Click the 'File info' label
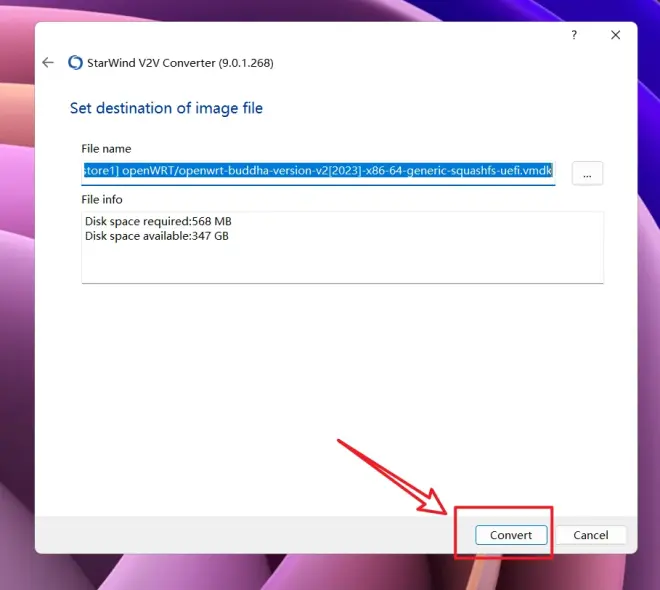Image resolution: width=660 pixels, height=590 pixels. click(102, 199)
